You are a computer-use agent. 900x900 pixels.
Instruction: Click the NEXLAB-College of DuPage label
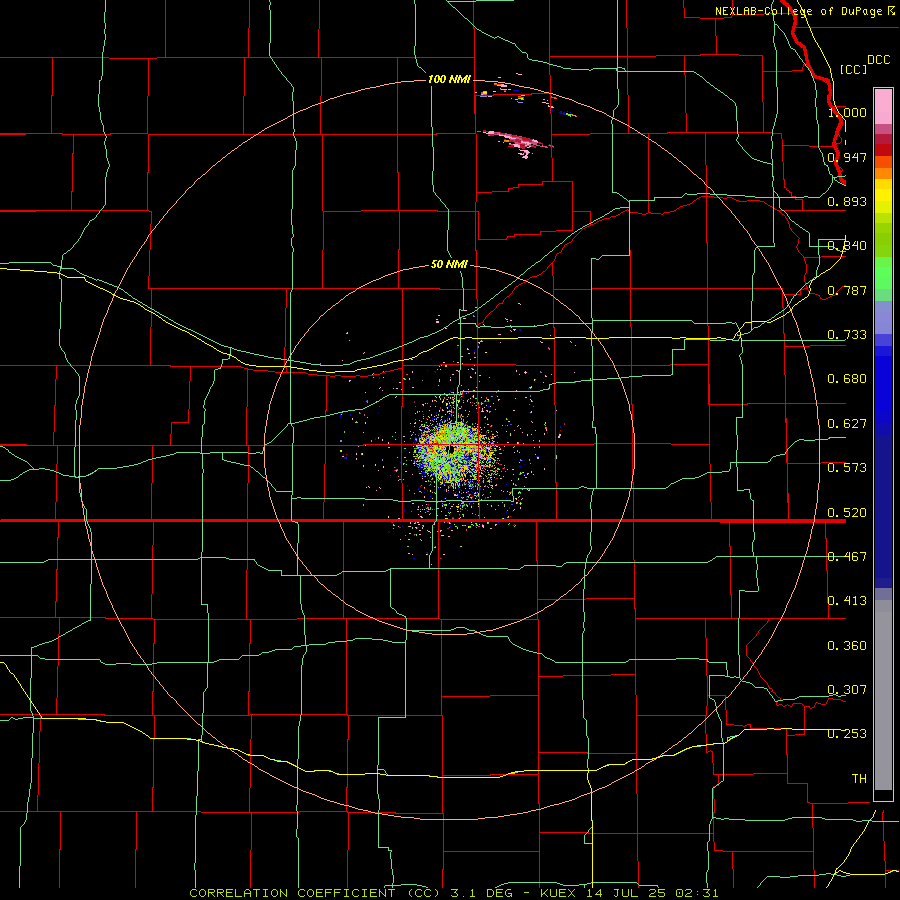(798, 11)
